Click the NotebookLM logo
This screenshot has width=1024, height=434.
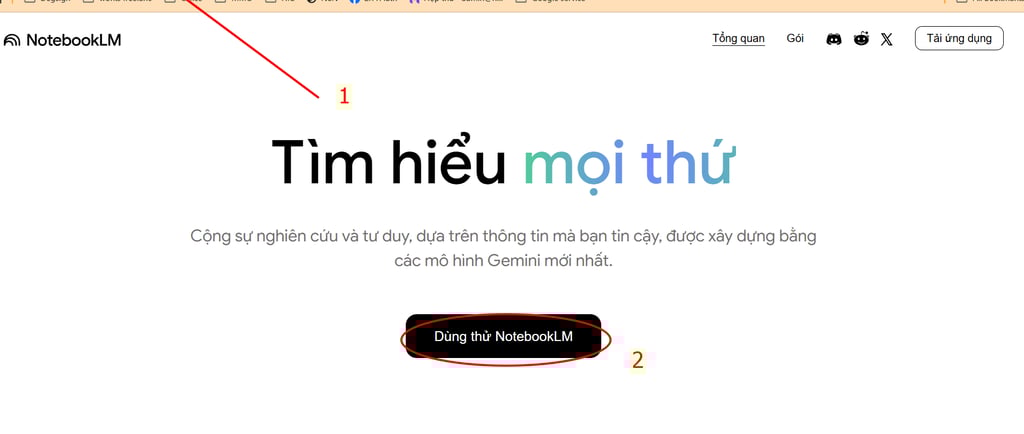point(63,40)
